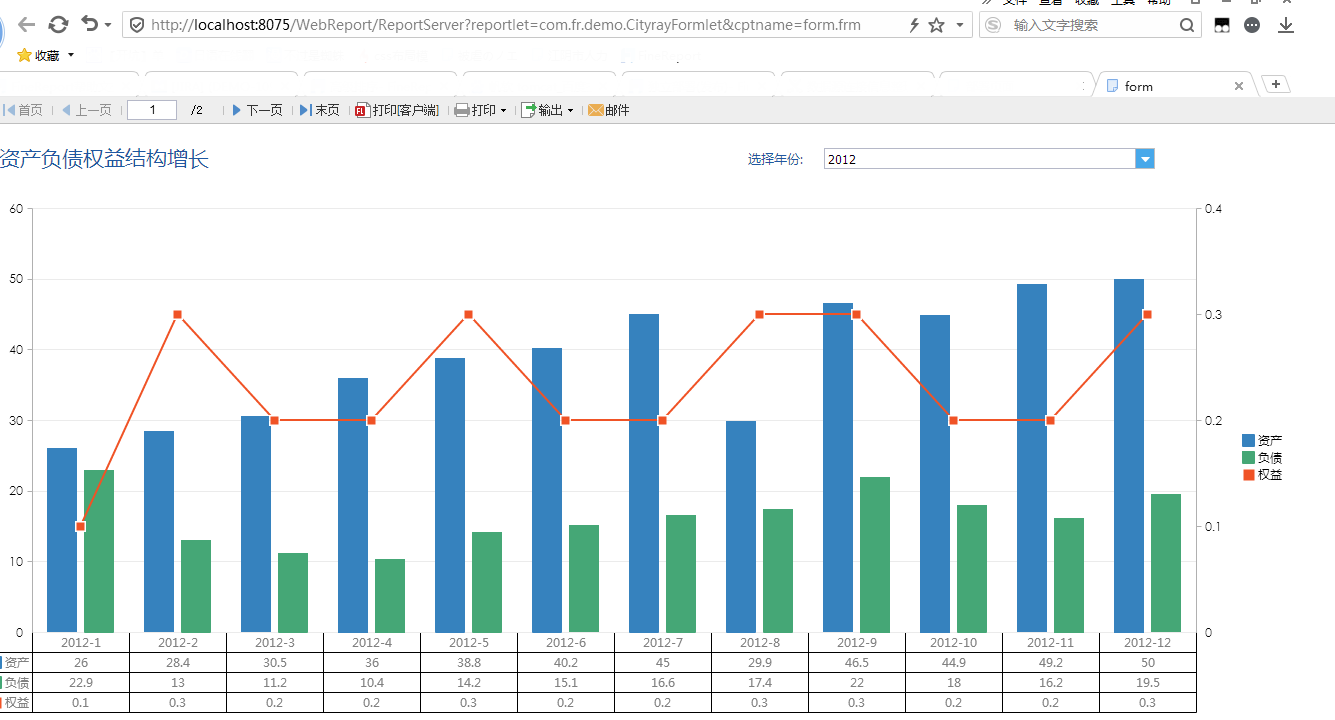1335x720 pixels.
Task: Click the 负债 value 10.4 cell
Action: [x=372, y=682]
